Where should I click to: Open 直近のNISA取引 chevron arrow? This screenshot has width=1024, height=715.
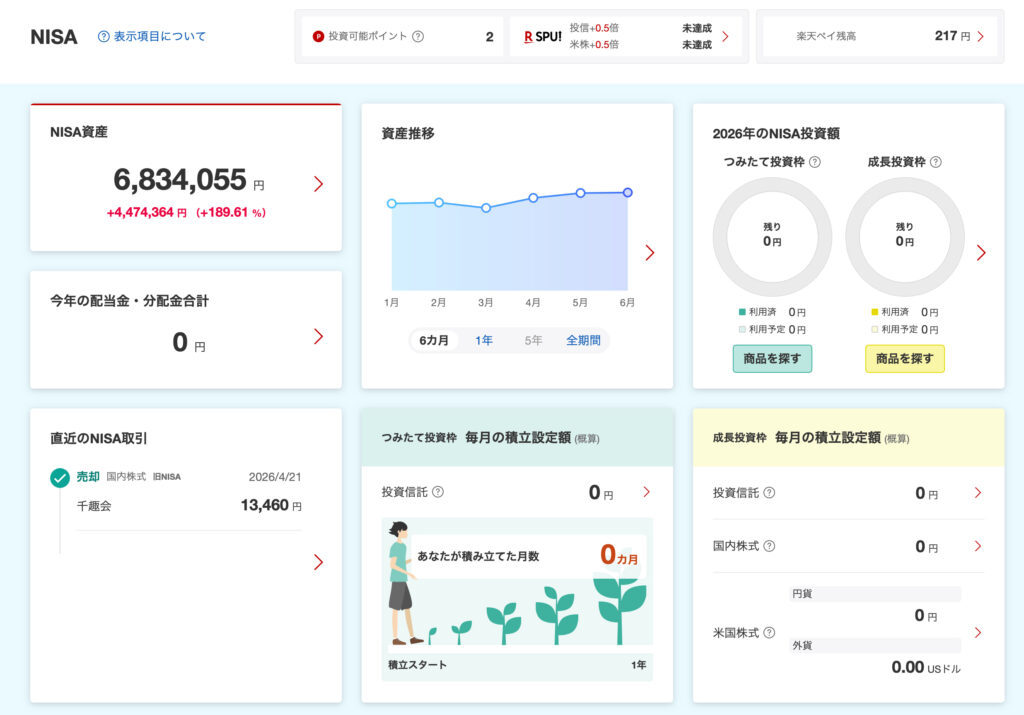(x=318, y=562)
